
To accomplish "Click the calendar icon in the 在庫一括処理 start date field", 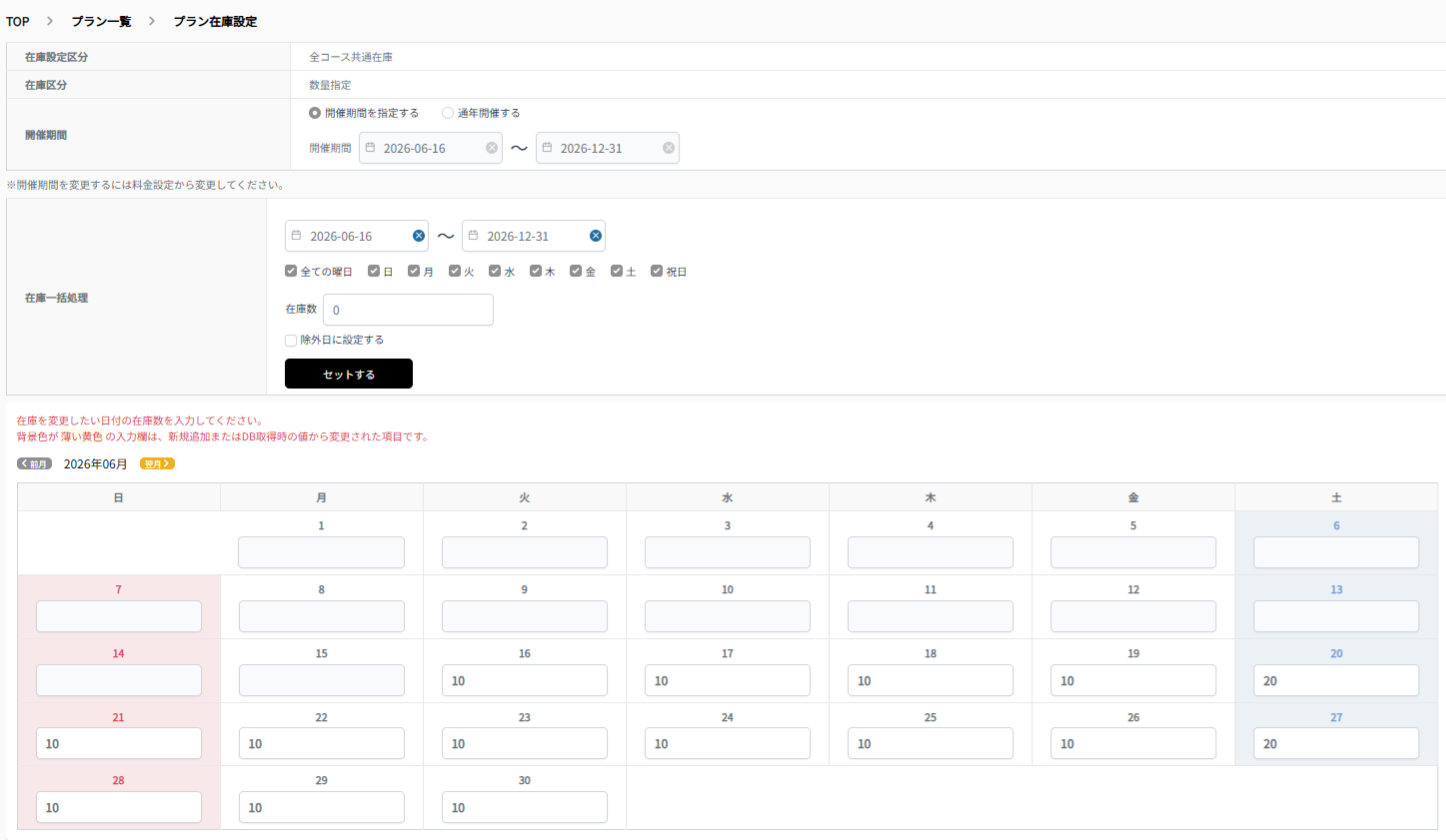I will tap(296, 236).
